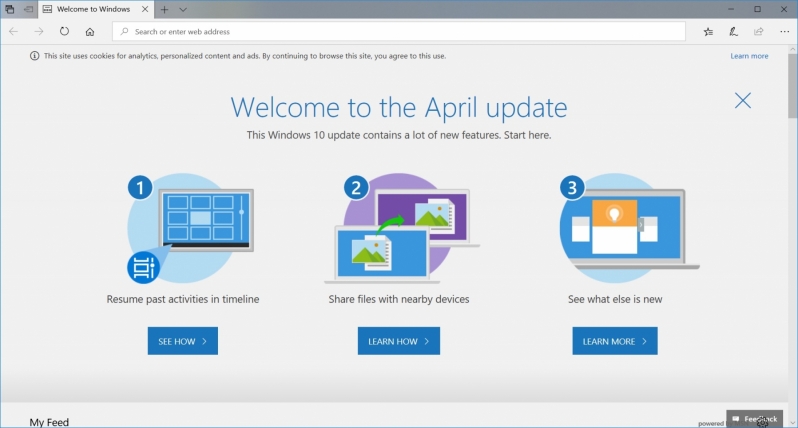Open the Feedback button
798x428 pixels.
pyautogui.click(x=754, y=419)
